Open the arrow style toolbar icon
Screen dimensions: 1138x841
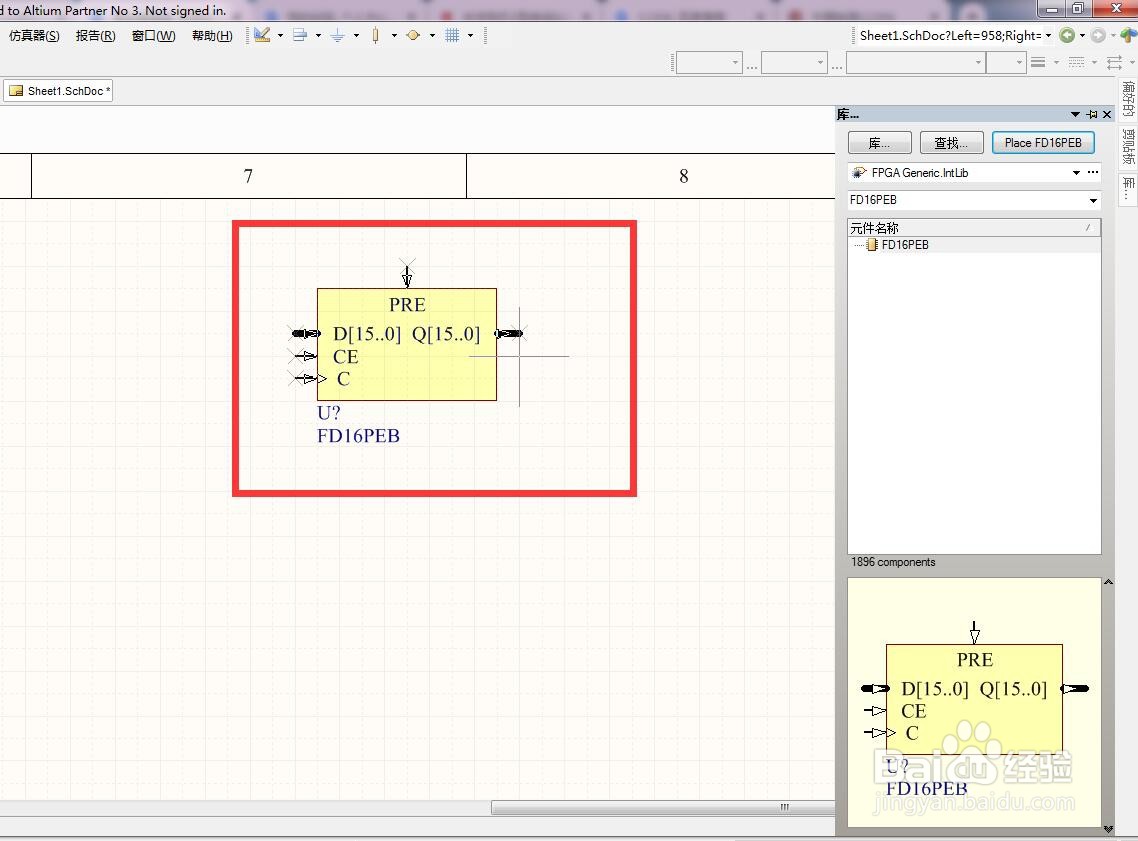(1115, 62)
